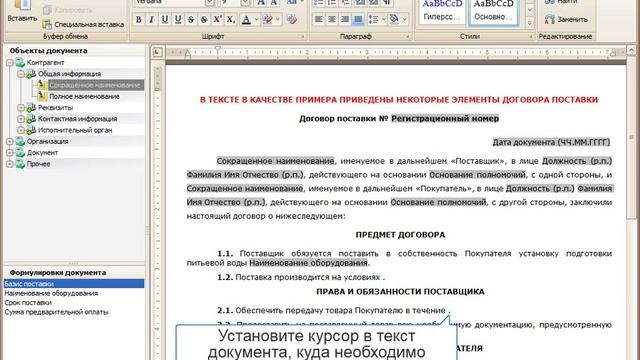640x360 pixels.
Task: Expand the Прочее tree node
Action: point(10,164)
